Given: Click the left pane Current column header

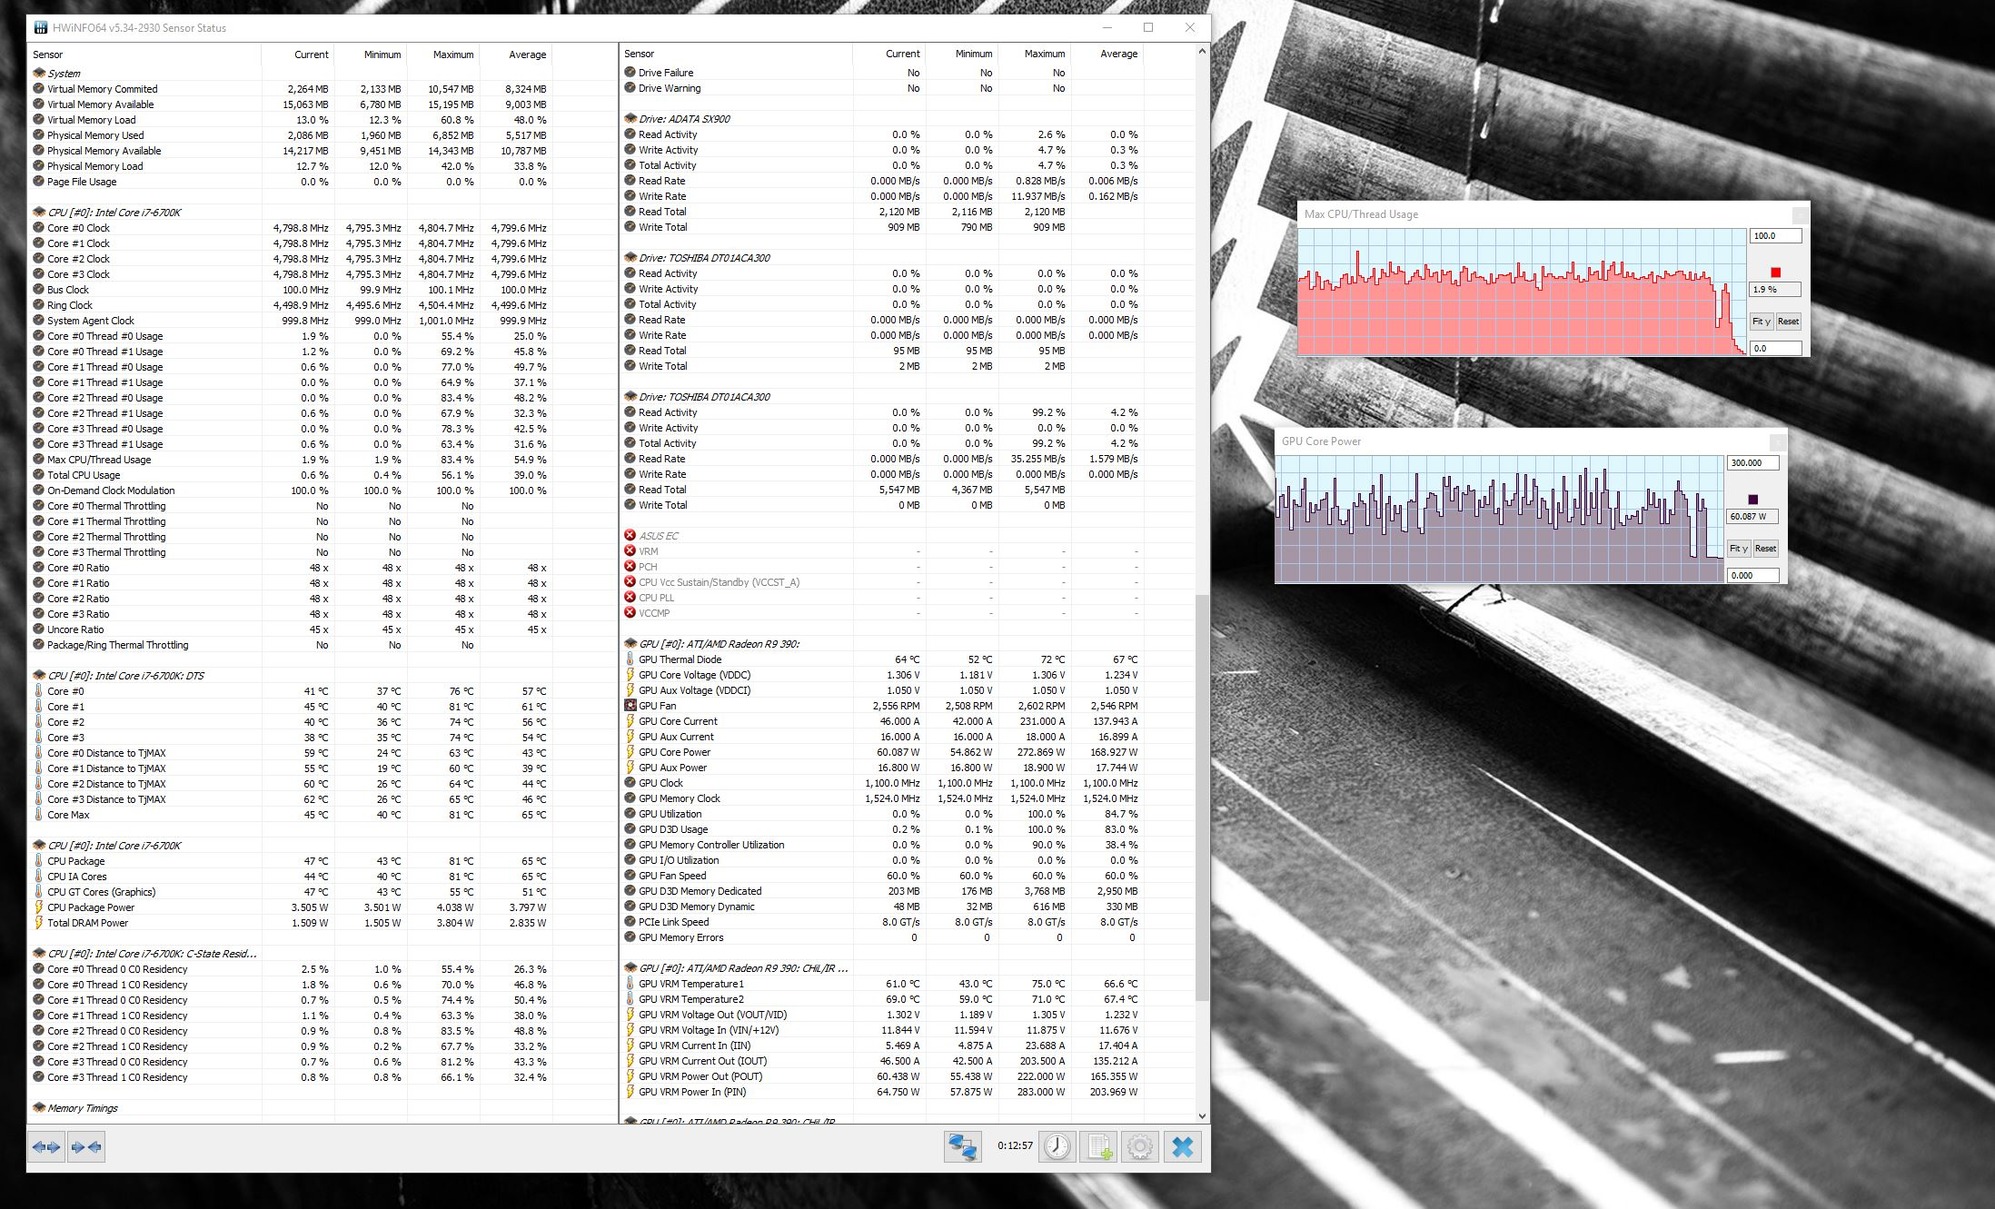Looking at the screenshot, I should point(298,55).
